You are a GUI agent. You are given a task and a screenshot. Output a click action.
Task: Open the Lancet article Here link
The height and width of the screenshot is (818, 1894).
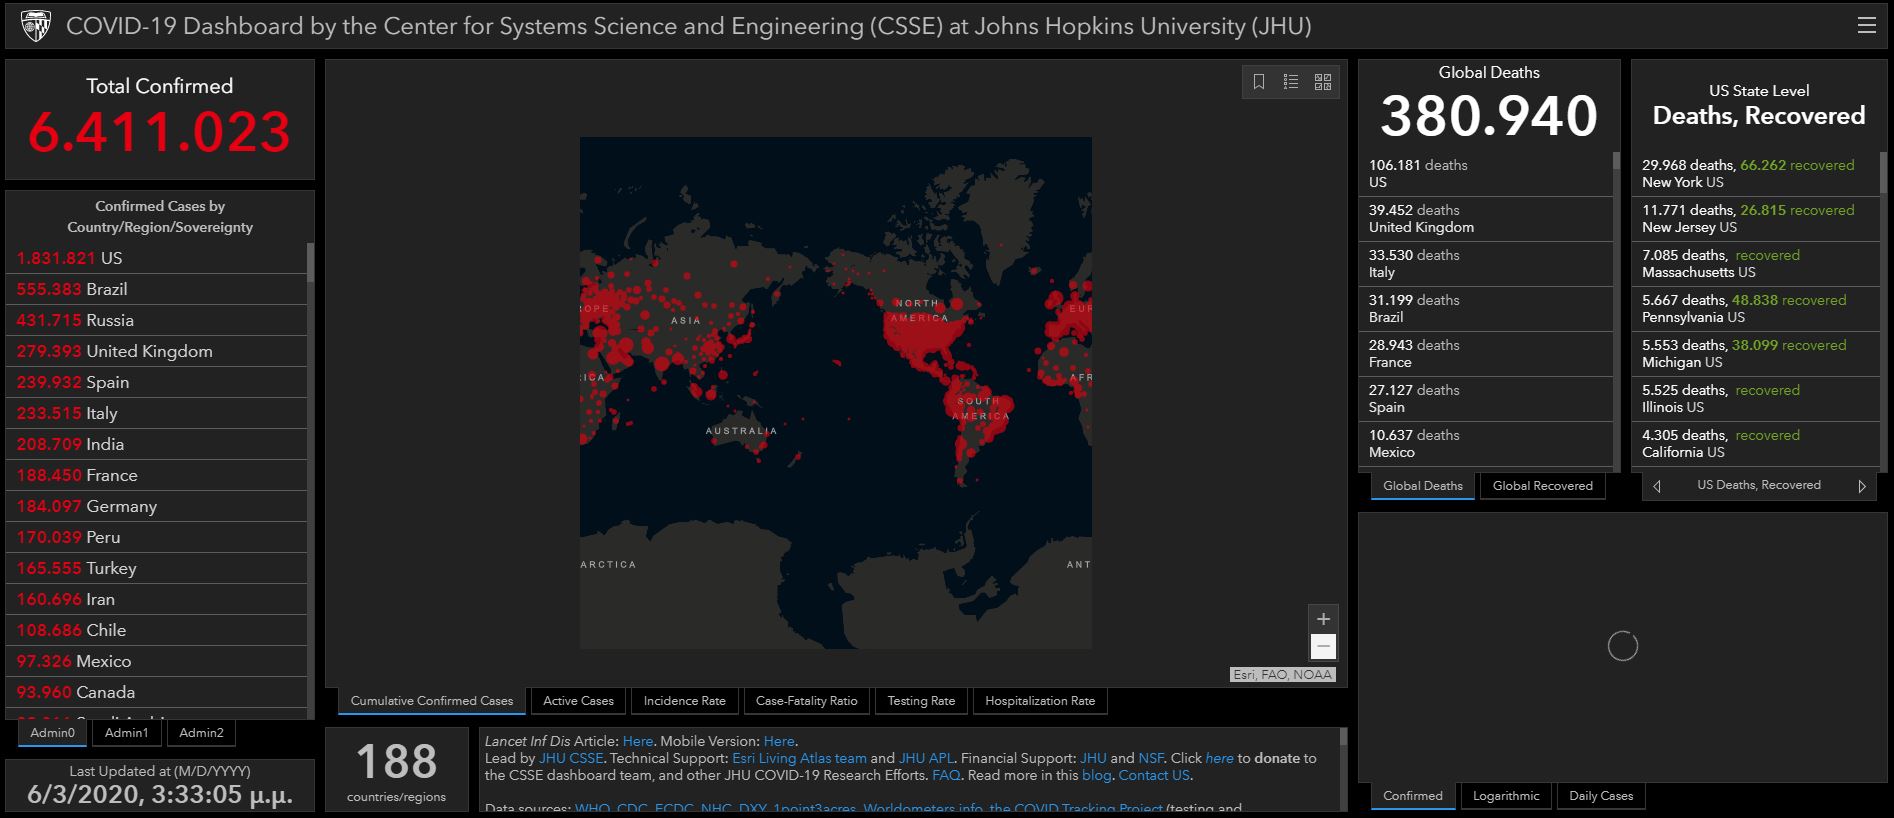(638, 741)
